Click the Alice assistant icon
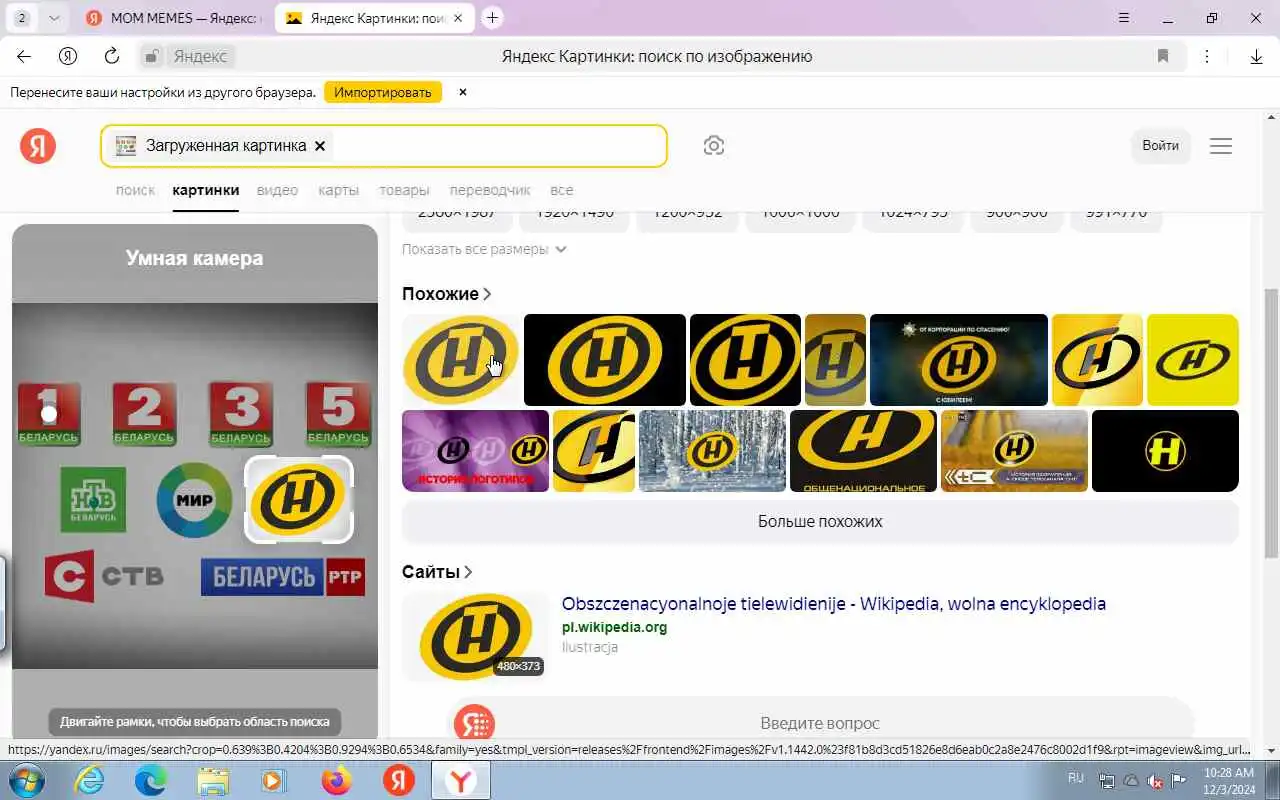 point(474,723)
